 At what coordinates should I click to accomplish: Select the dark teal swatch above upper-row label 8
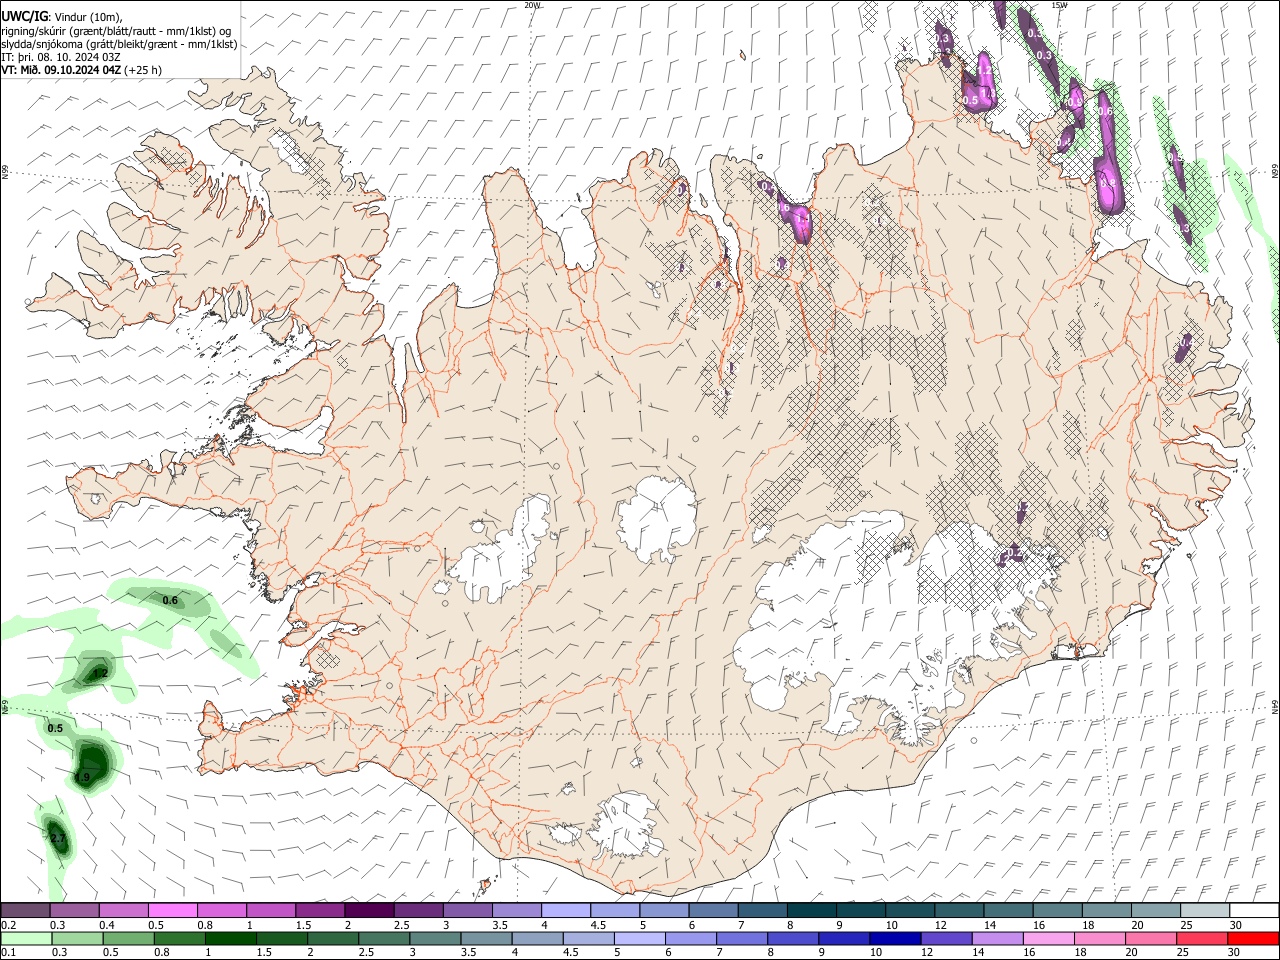click(812, 911)
